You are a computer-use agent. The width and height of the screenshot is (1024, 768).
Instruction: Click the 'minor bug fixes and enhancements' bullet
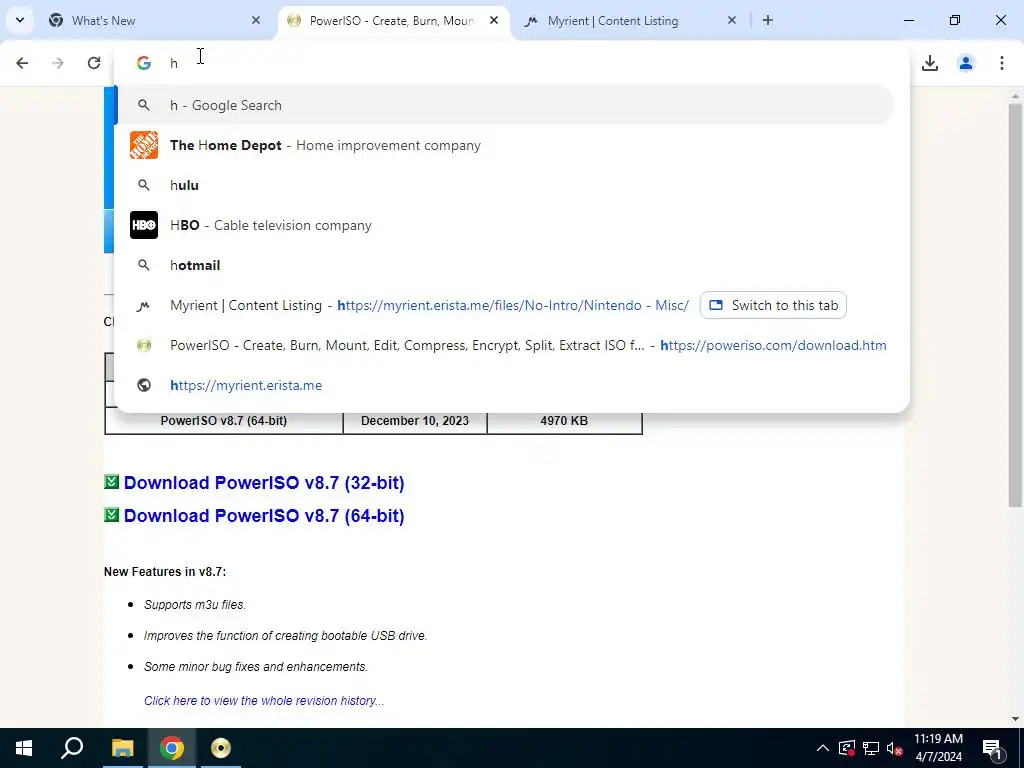256,667
